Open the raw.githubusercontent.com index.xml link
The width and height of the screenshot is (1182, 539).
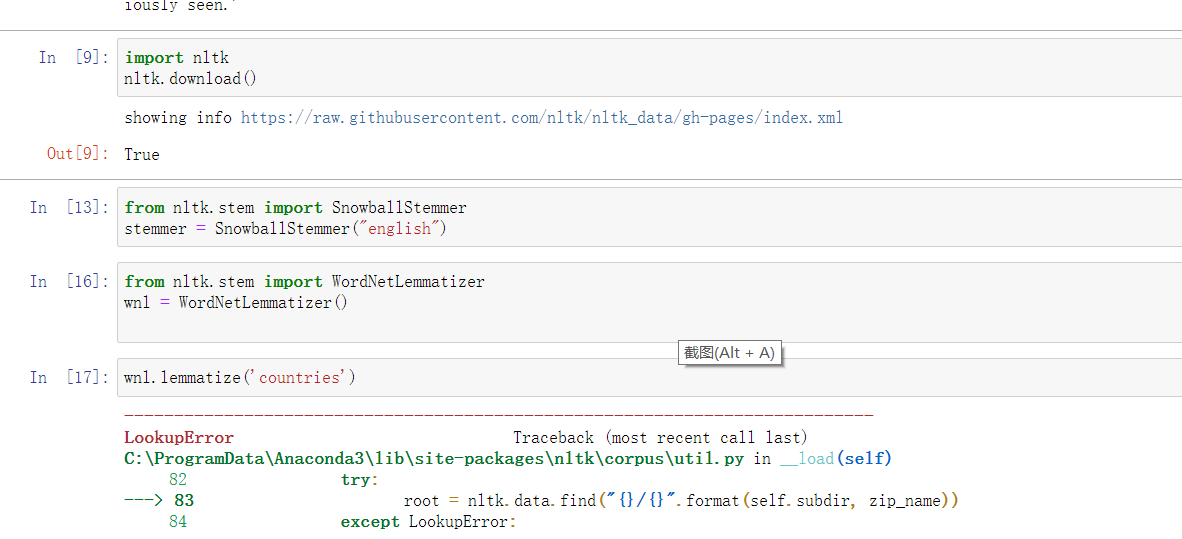tap(541, 118)
